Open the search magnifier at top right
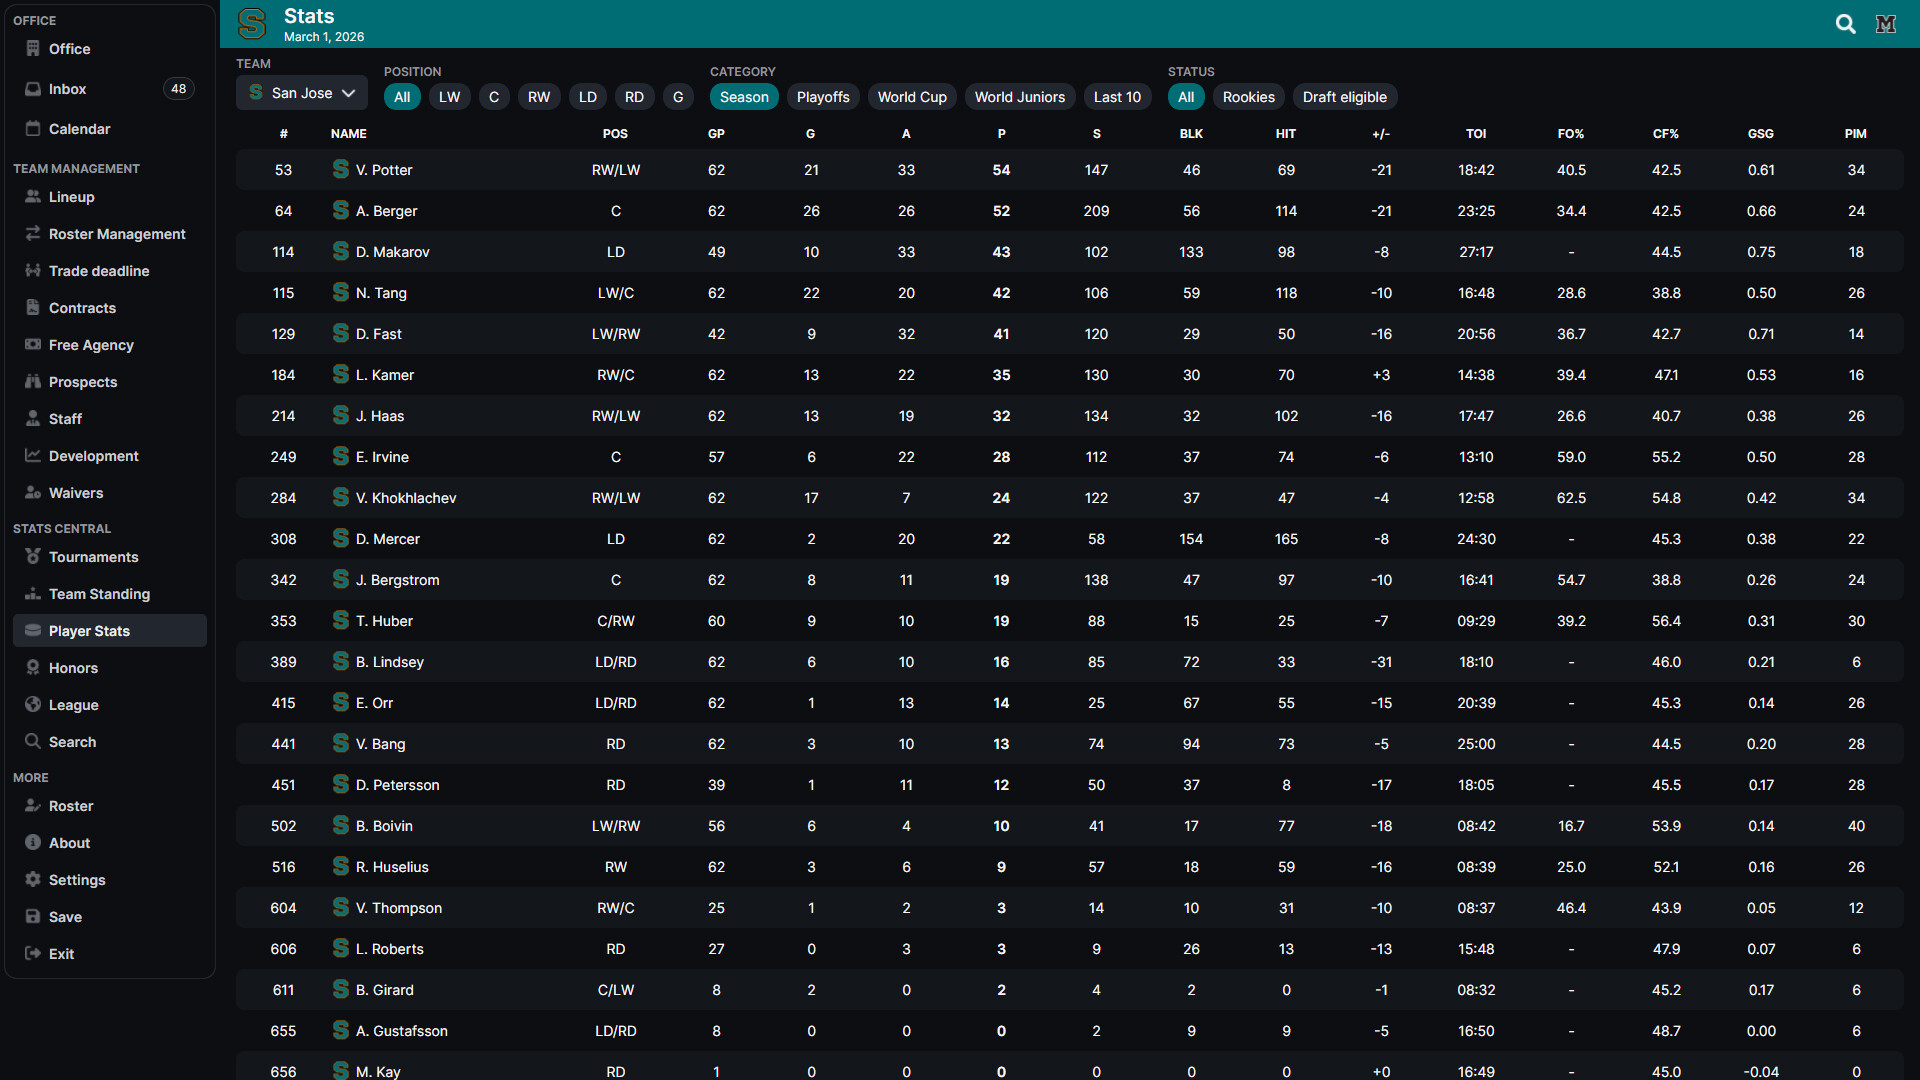The width and height of the screenshot is (1920, 1080). tap(1845, 23)
